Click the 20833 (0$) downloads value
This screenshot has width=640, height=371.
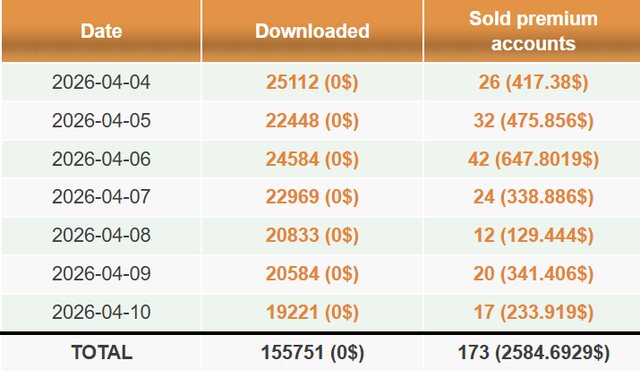pos(312,235)
